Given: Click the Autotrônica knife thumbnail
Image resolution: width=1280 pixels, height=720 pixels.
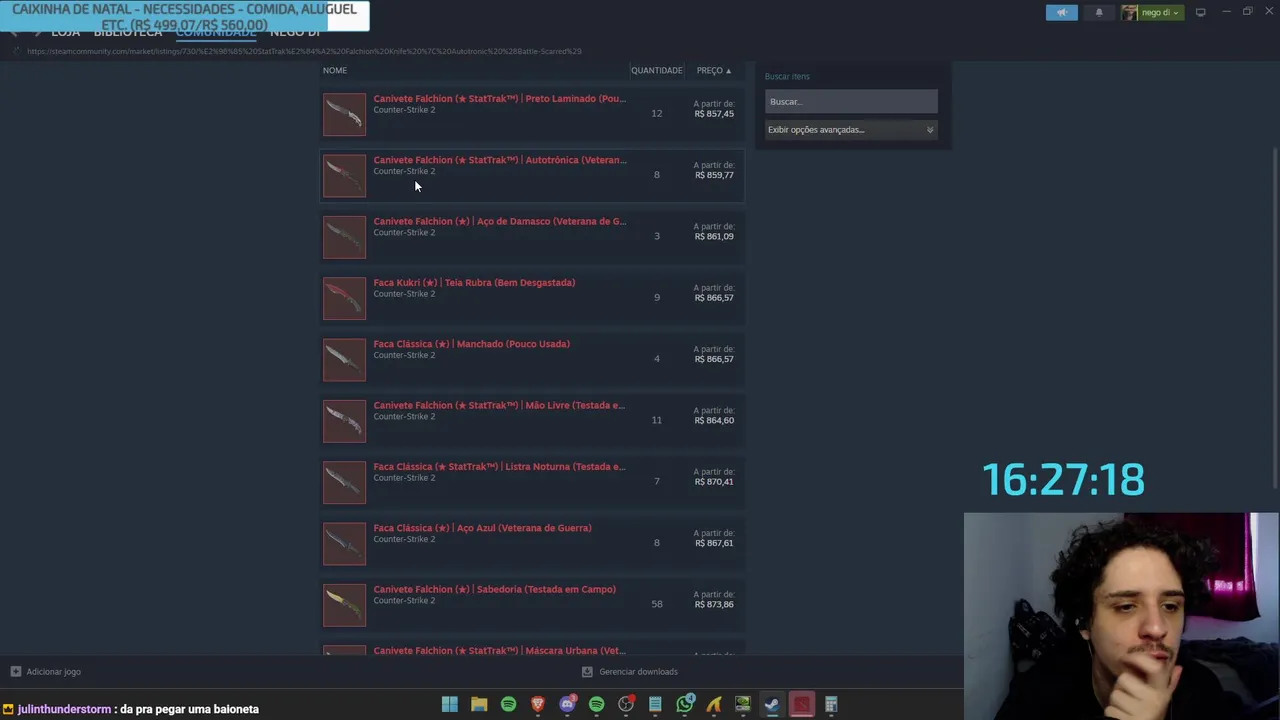Looking at the screenshot, I should (344, 176).
